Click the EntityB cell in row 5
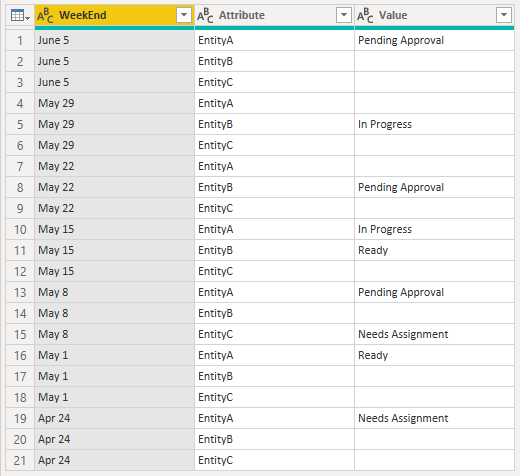The width and height of the screenshot is (520, 476). pyautogui.click(x=274, y=125)
